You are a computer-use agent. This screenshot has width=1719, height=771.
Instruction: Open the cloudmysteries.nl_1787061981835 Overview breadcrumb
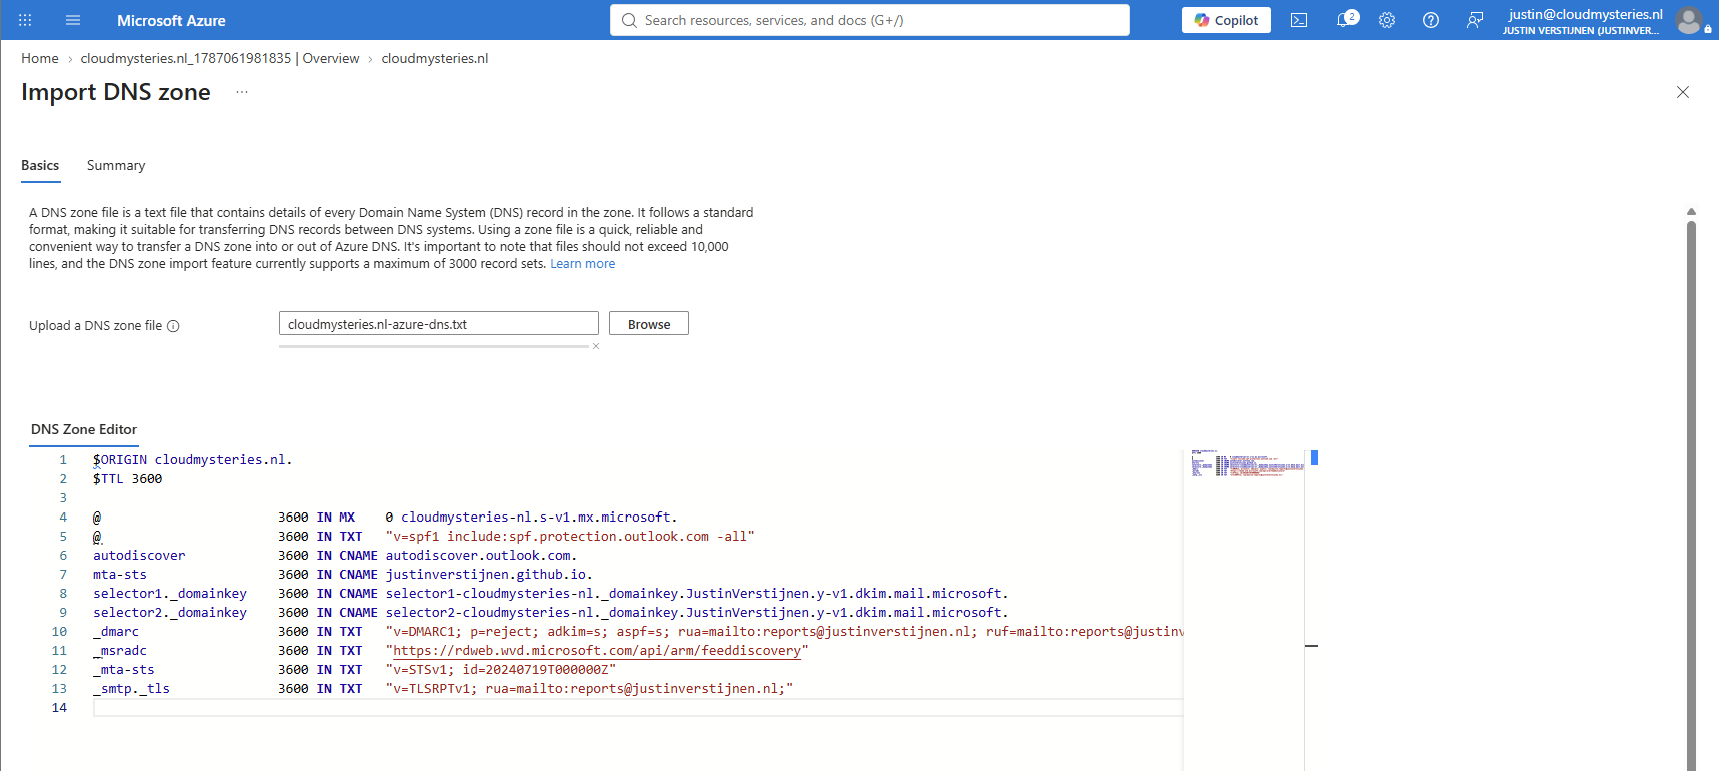coord(220,58)
